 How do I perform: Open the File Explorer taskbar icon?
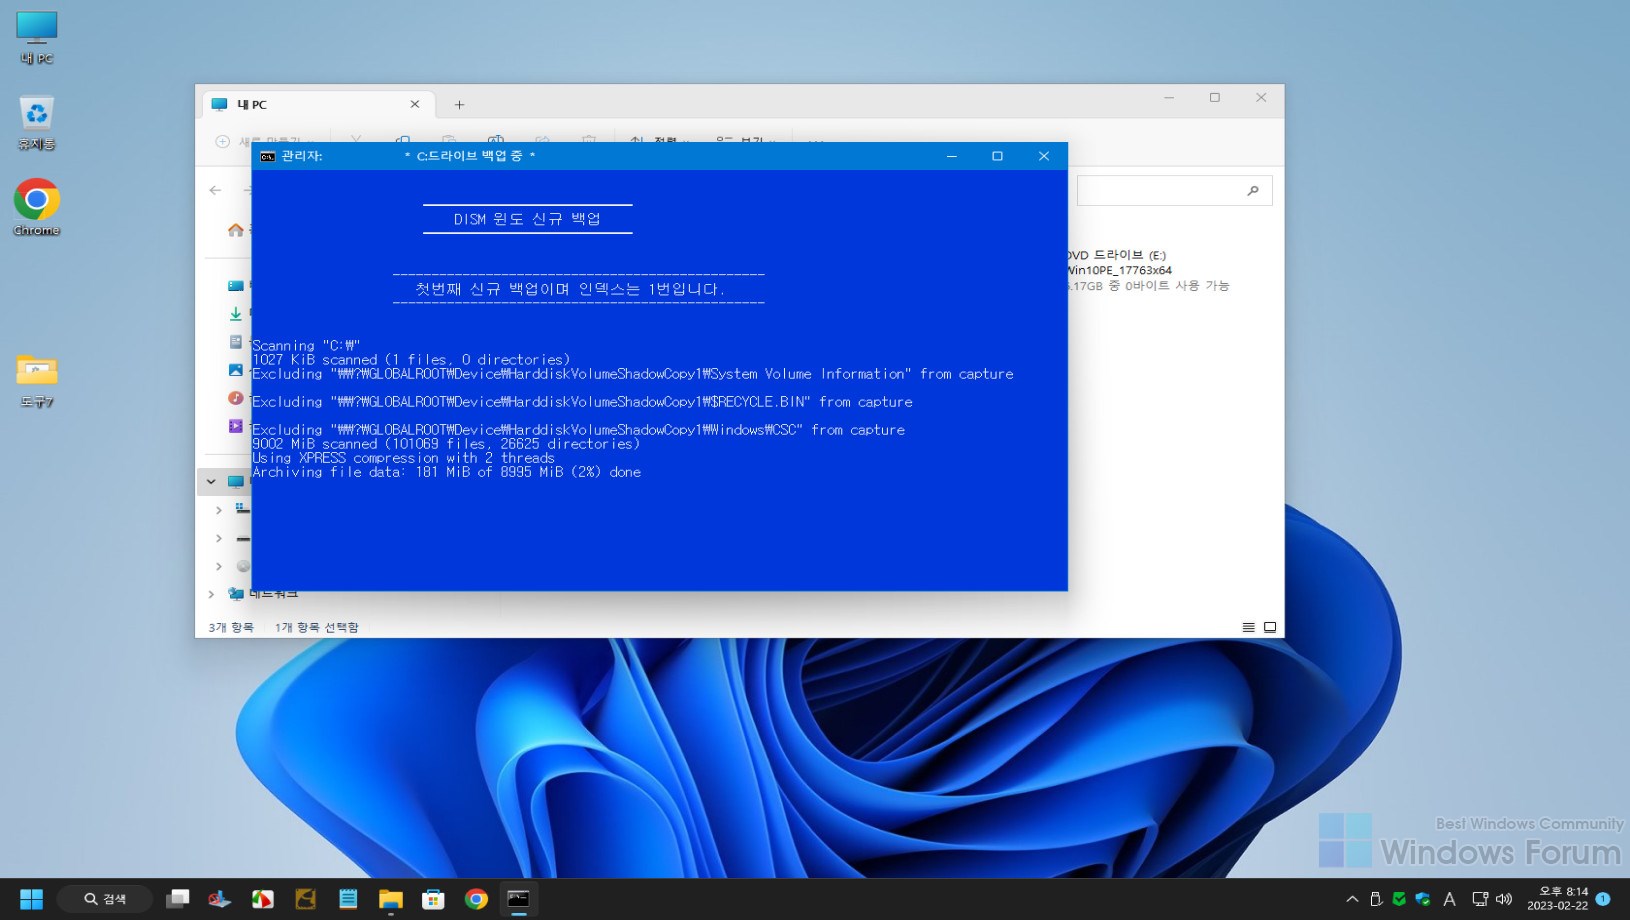click(x=391, y=899)
